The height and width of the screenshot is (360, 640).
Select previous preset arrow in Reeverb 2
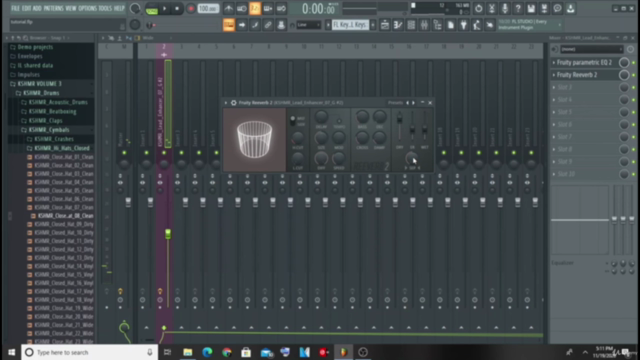click(407, 103)
